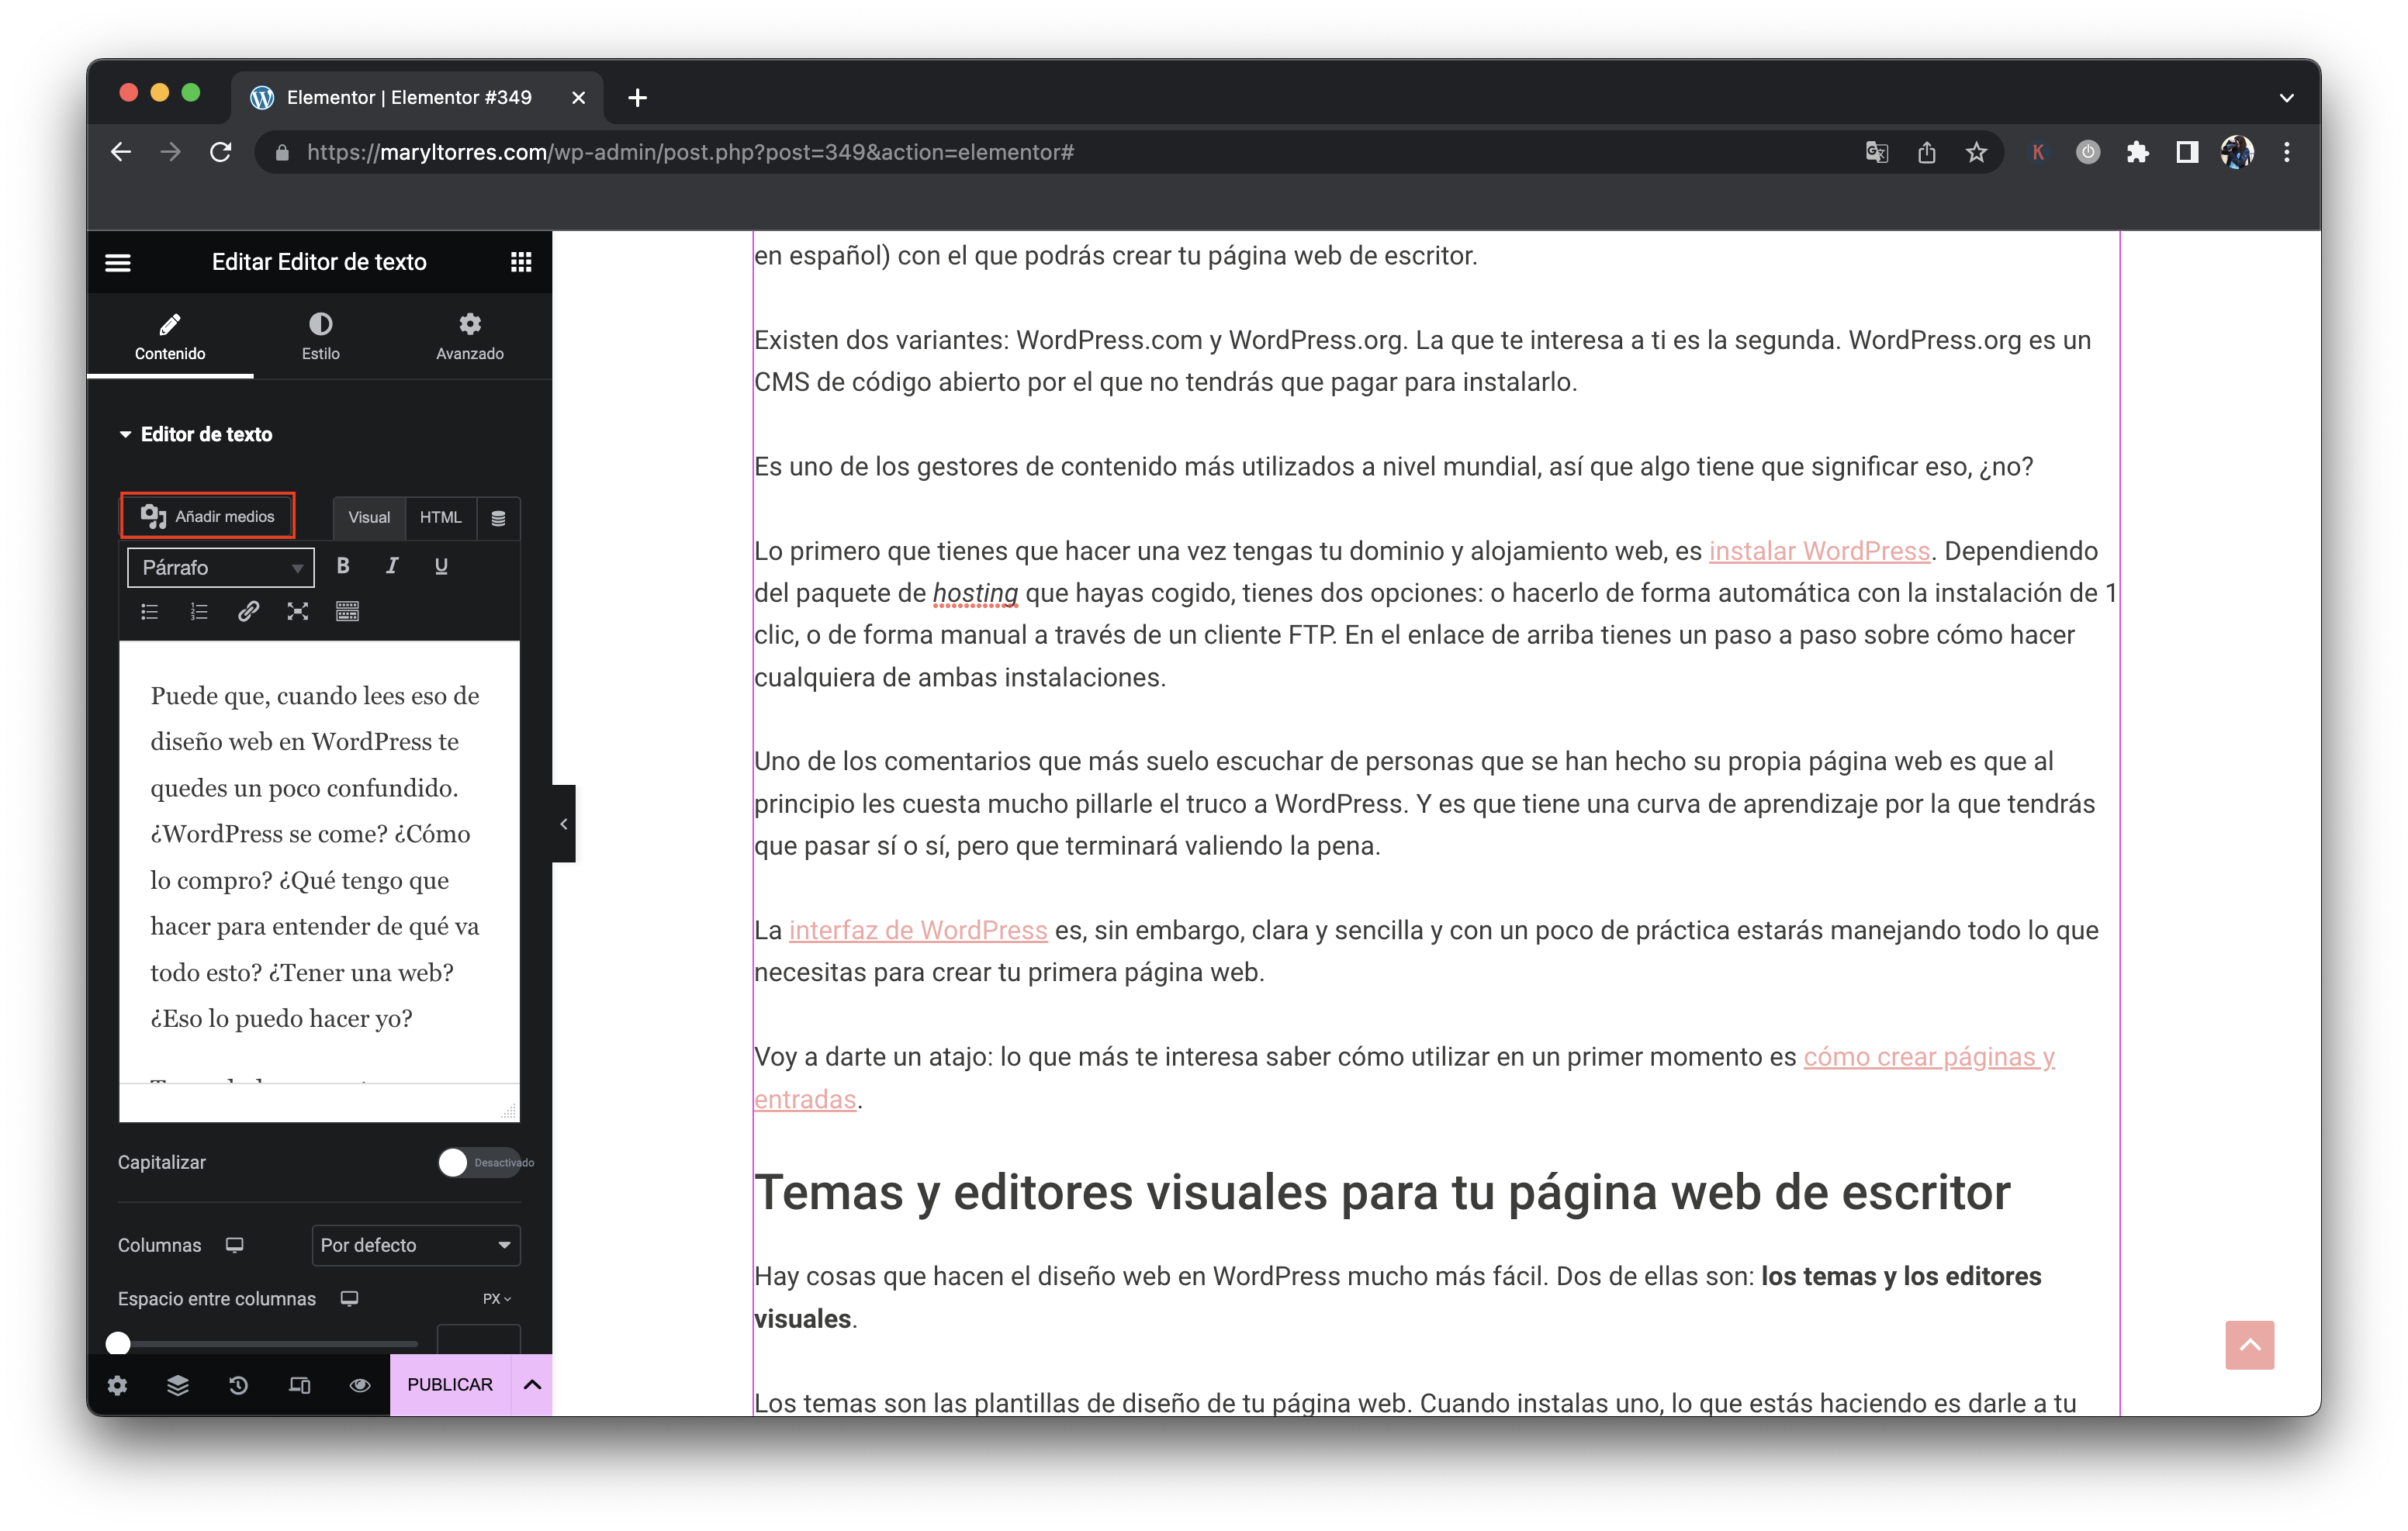
Task: Open the Columnas 'Por defecto' dropdown
Action: [x=416, y=1245]
